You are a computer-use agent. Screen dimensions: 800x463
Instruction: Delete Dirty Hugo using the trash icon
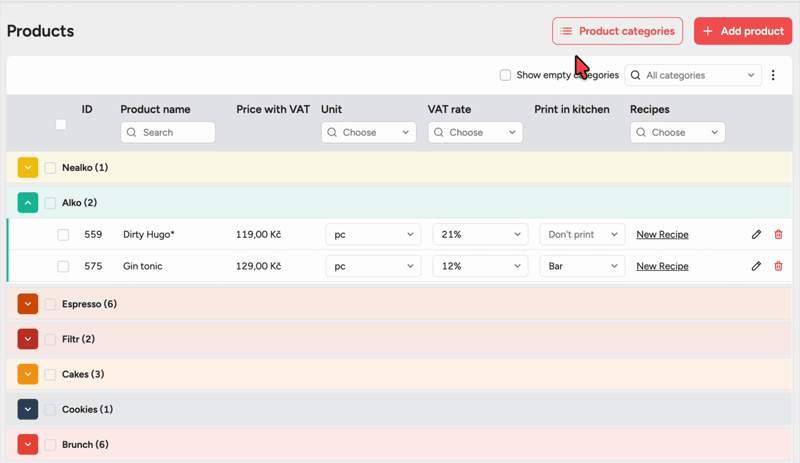click(x=778, y=234)
